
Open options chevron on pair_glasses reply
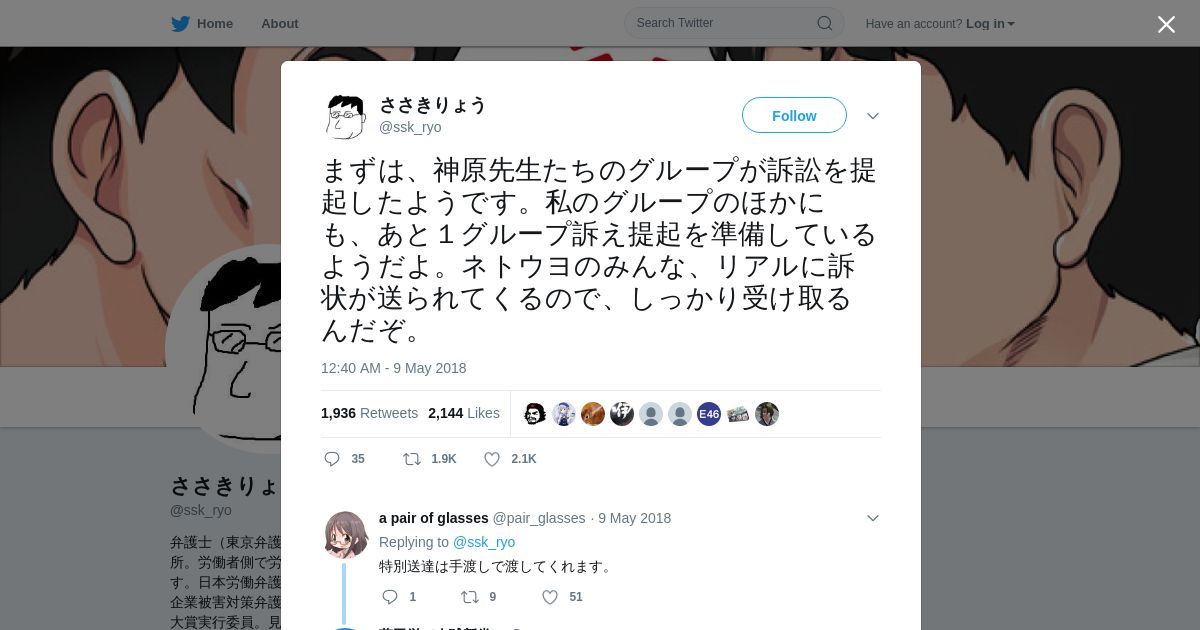(x=873, y=518)
